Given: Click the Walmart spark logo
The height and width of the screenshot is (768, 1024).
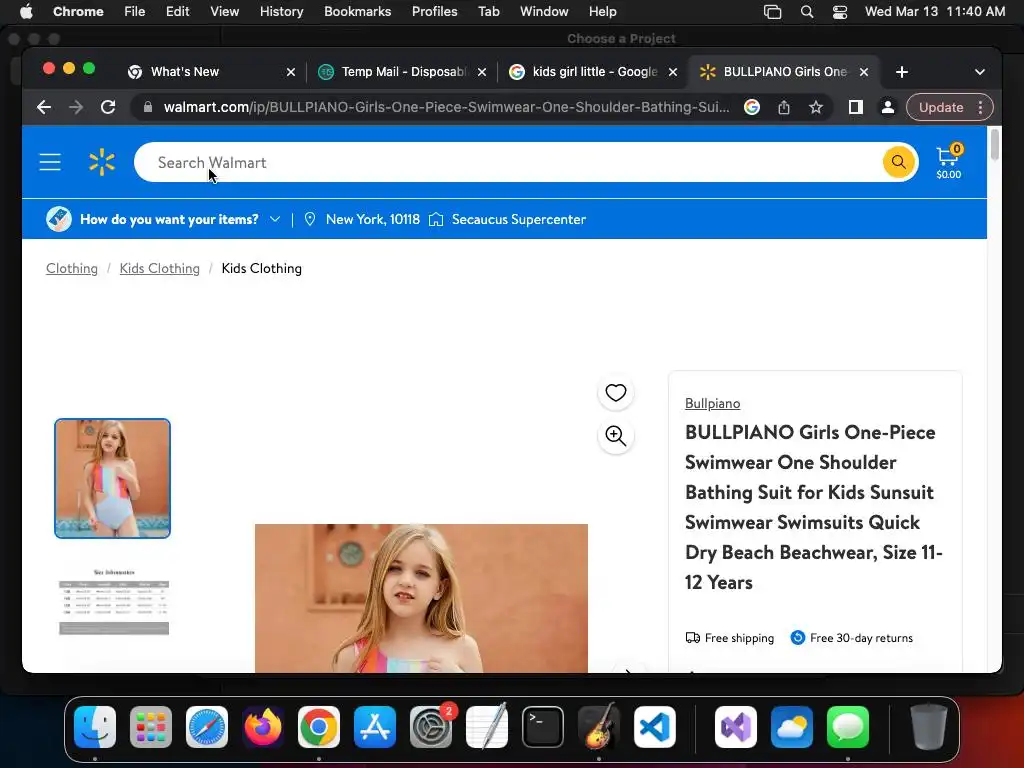Looking at the screenshot, I should click(102, 162).
